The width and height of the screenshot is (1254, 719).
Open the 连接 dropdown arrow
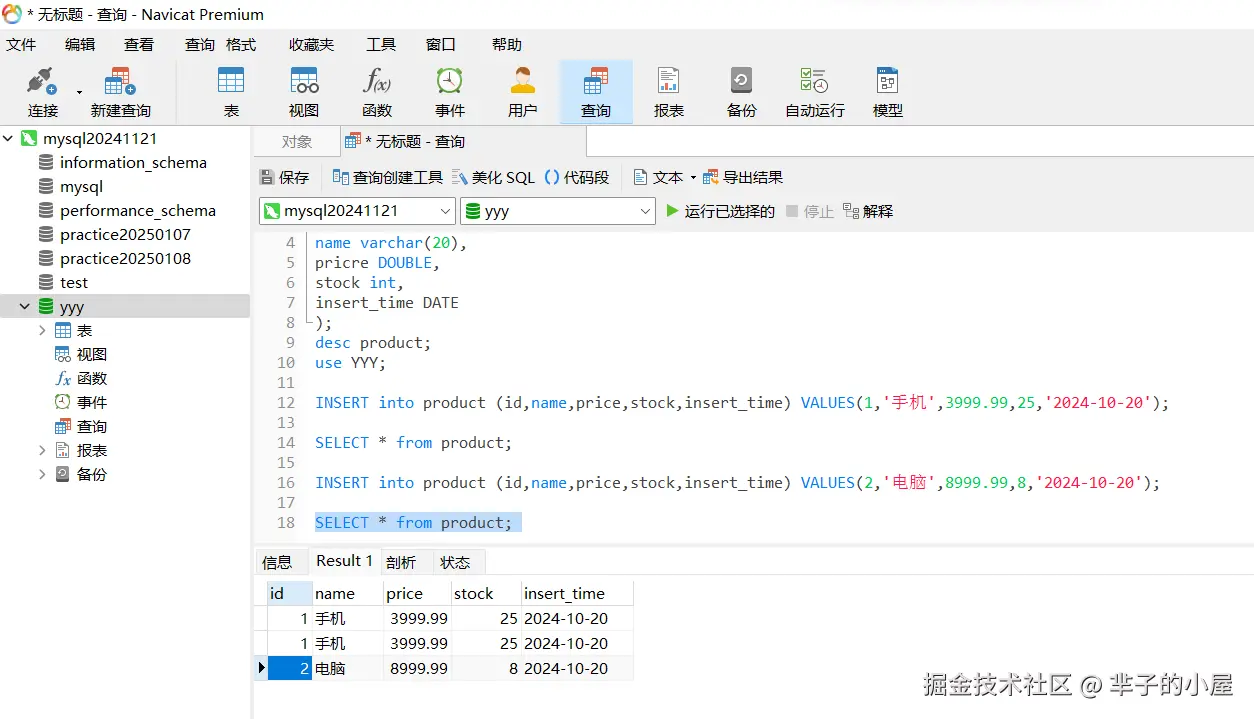click(79, 93)
